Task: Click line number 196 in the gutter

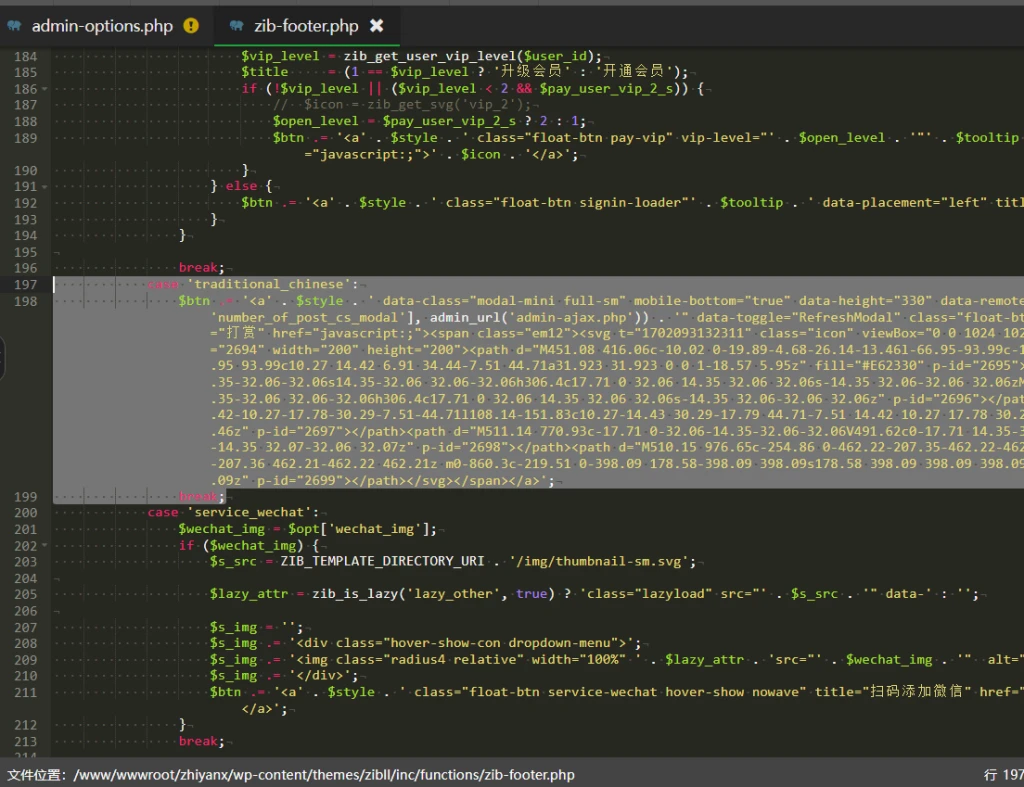Action: coord(25,268)
